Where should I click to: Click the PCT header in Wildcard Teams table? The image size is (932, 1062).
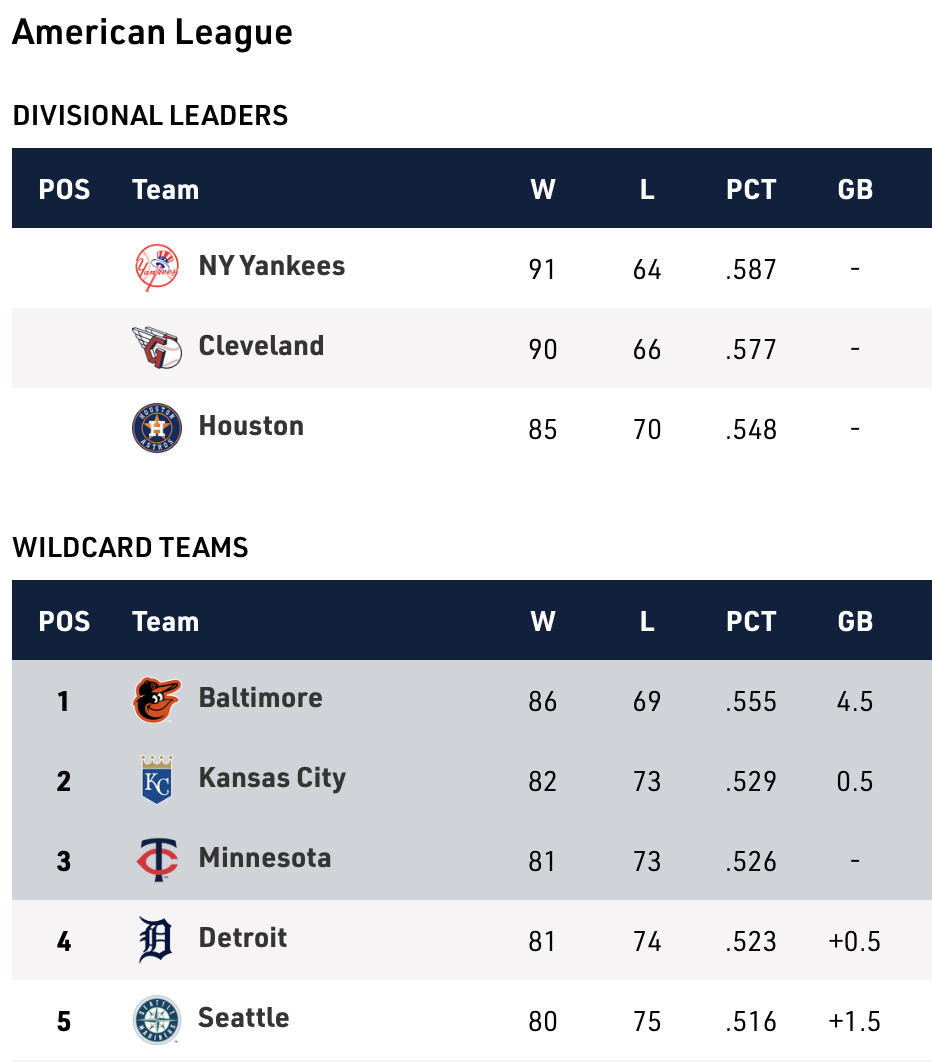point(751,621)
